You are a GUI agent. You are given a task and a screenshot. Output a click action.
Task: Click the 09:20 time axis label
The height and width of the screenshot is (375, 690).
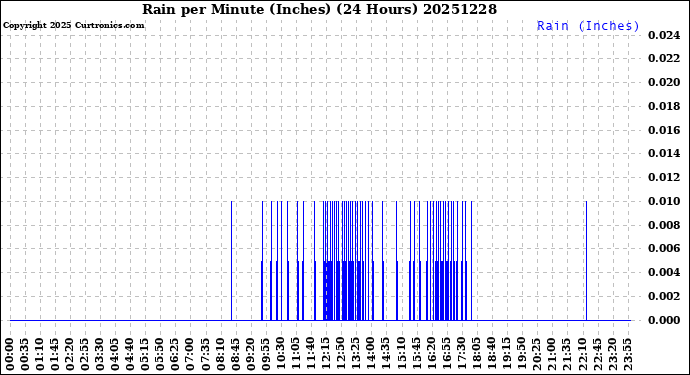(251, 355)
